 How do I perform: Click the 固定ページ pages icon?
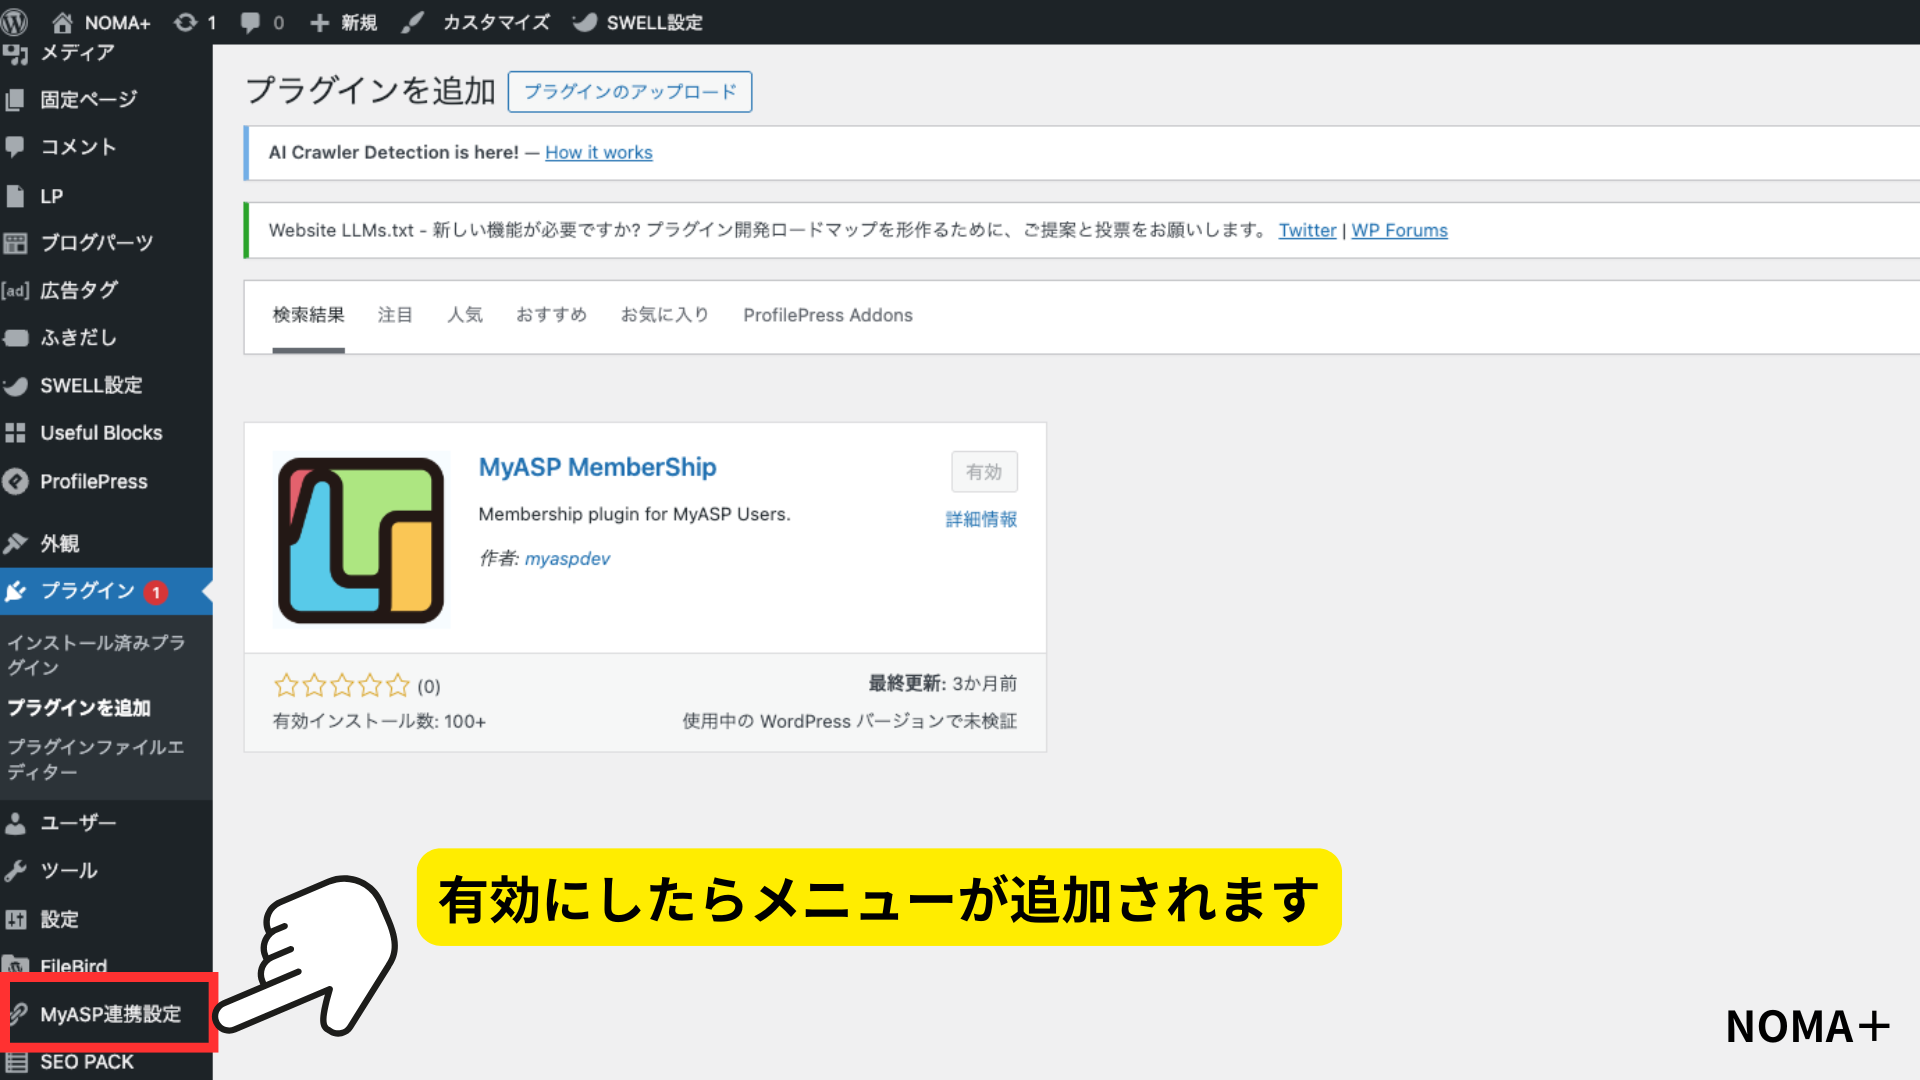pos(15,99)
